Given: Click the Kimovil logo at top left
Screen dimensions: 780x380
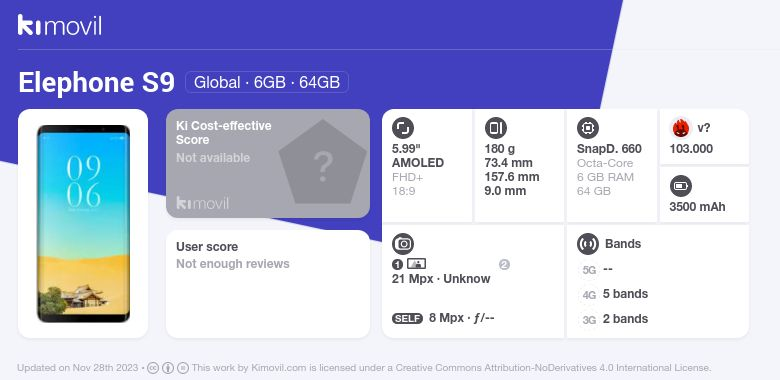Looking at the screenshot, I should pyautogui.click(x=60, y=25).
